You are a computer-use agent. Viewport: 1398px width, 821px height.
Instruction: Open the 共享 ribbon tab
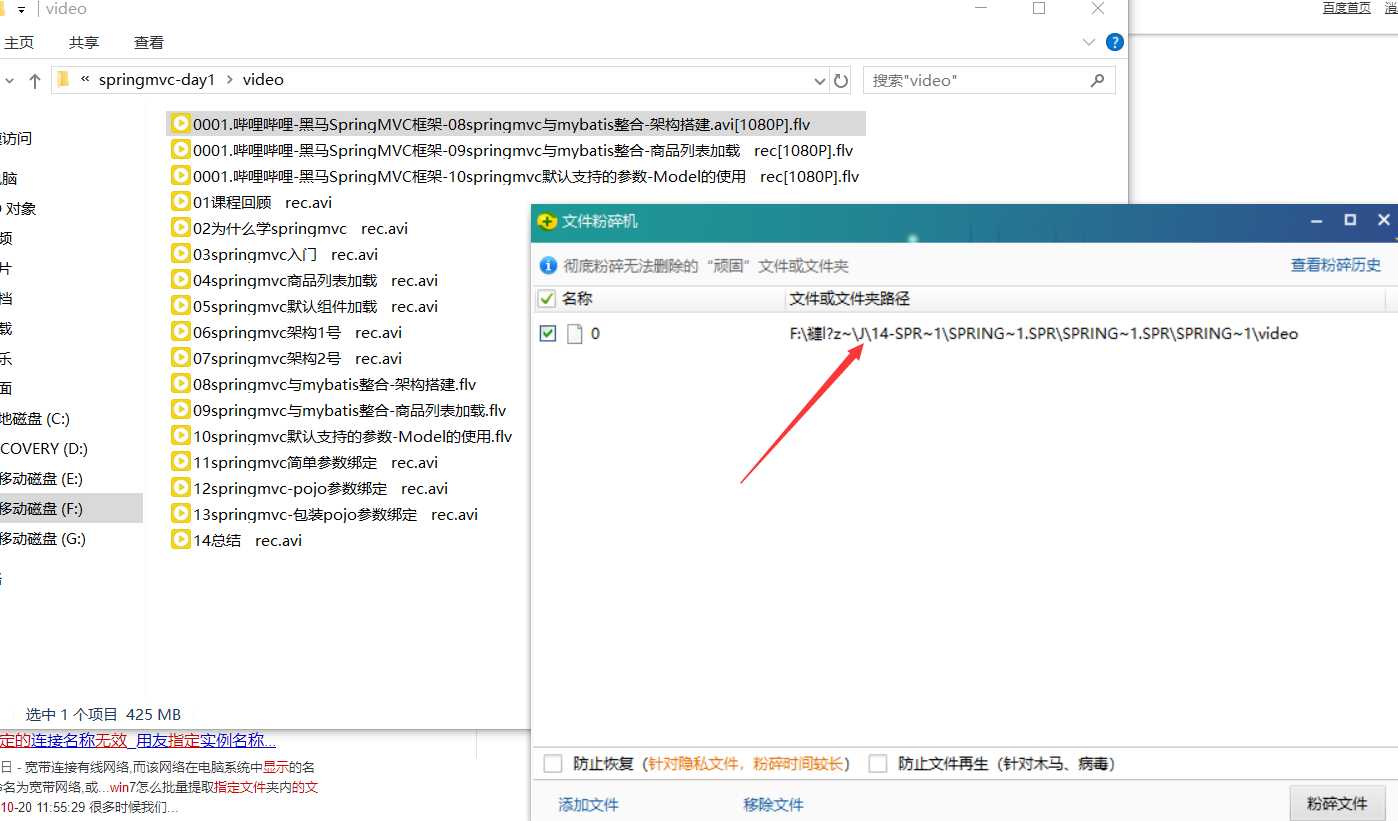84,43
